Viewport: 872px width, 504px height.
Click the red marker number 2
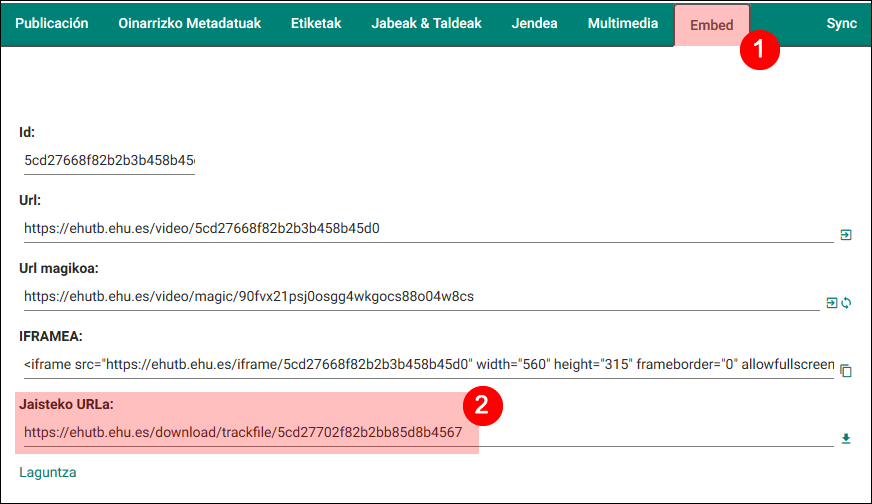point(481,405)
